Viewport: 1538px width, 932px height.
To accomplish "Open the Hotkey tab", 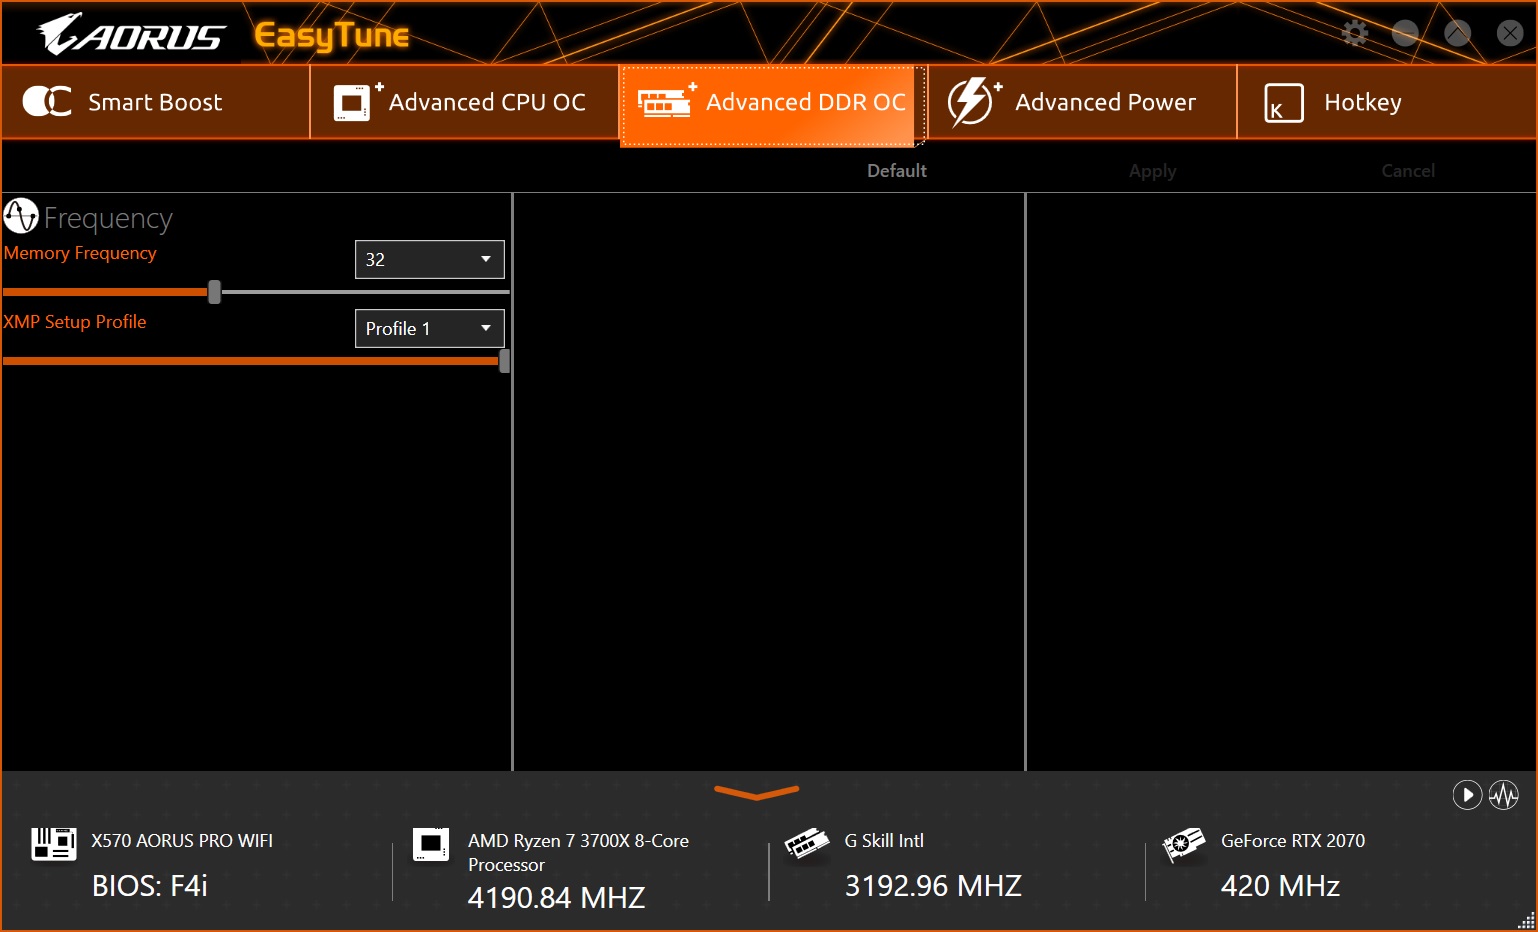I will coord(1386,102).
